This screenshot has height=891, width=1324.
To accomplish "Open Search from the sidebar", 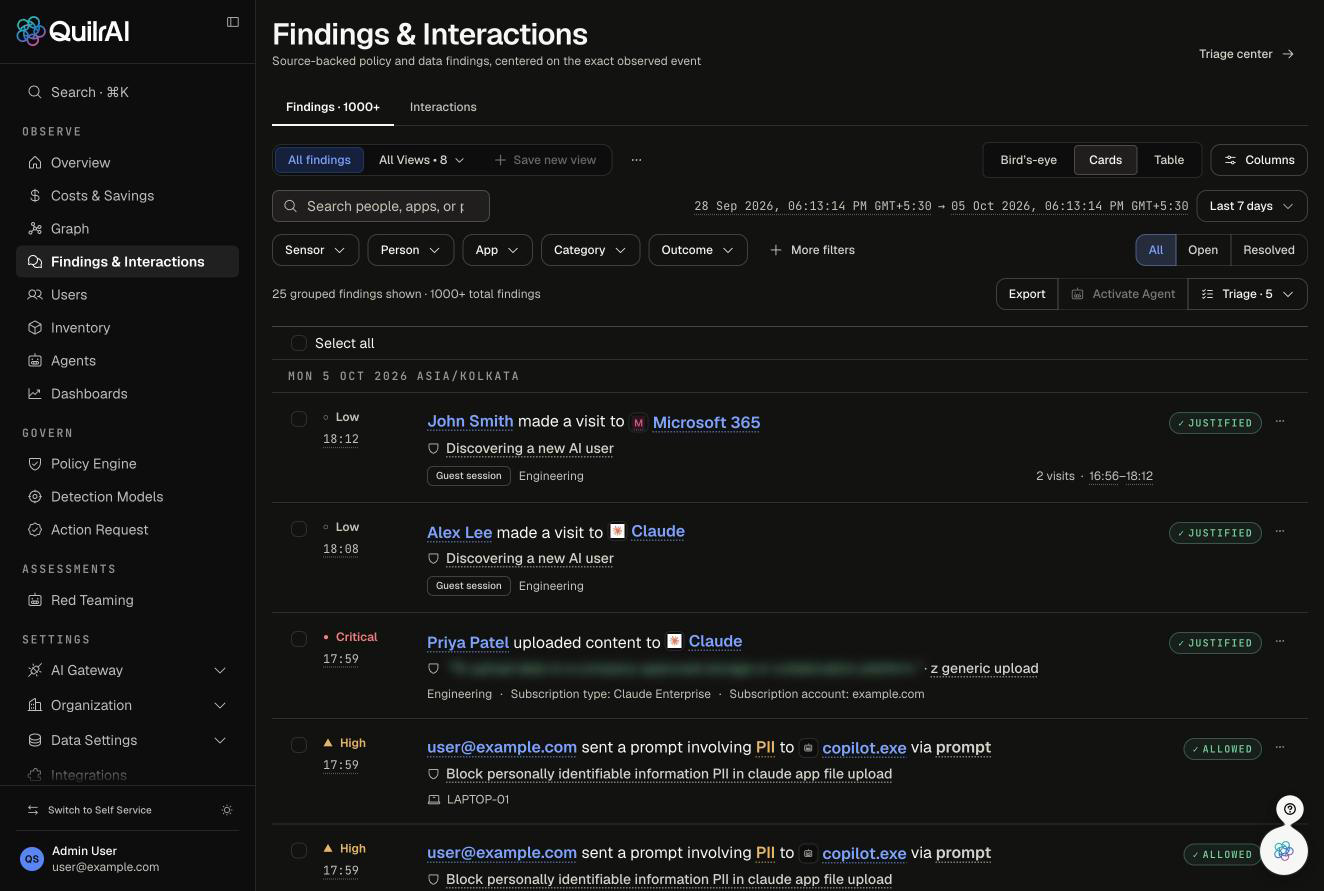I will pyautogui.click(x=127, y=92).
